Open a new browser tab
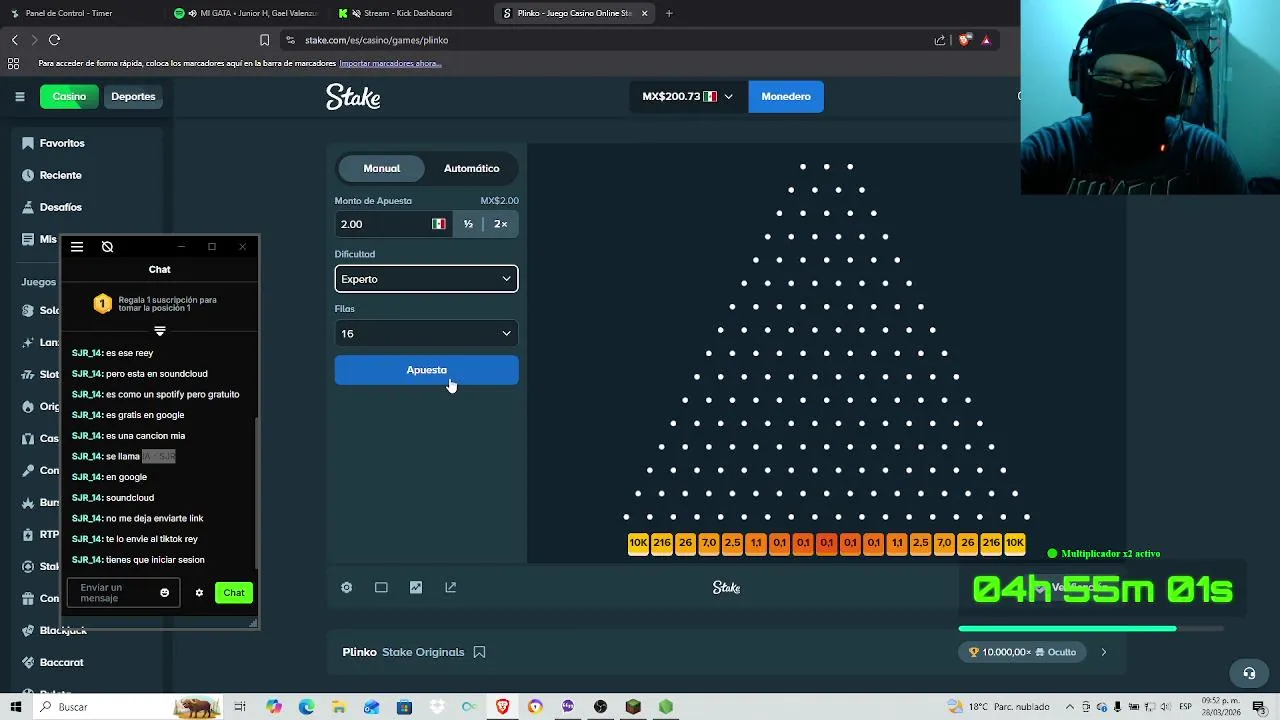Image resolution: width=1280 pixels, height=720 pixels. tap(669, 13)
